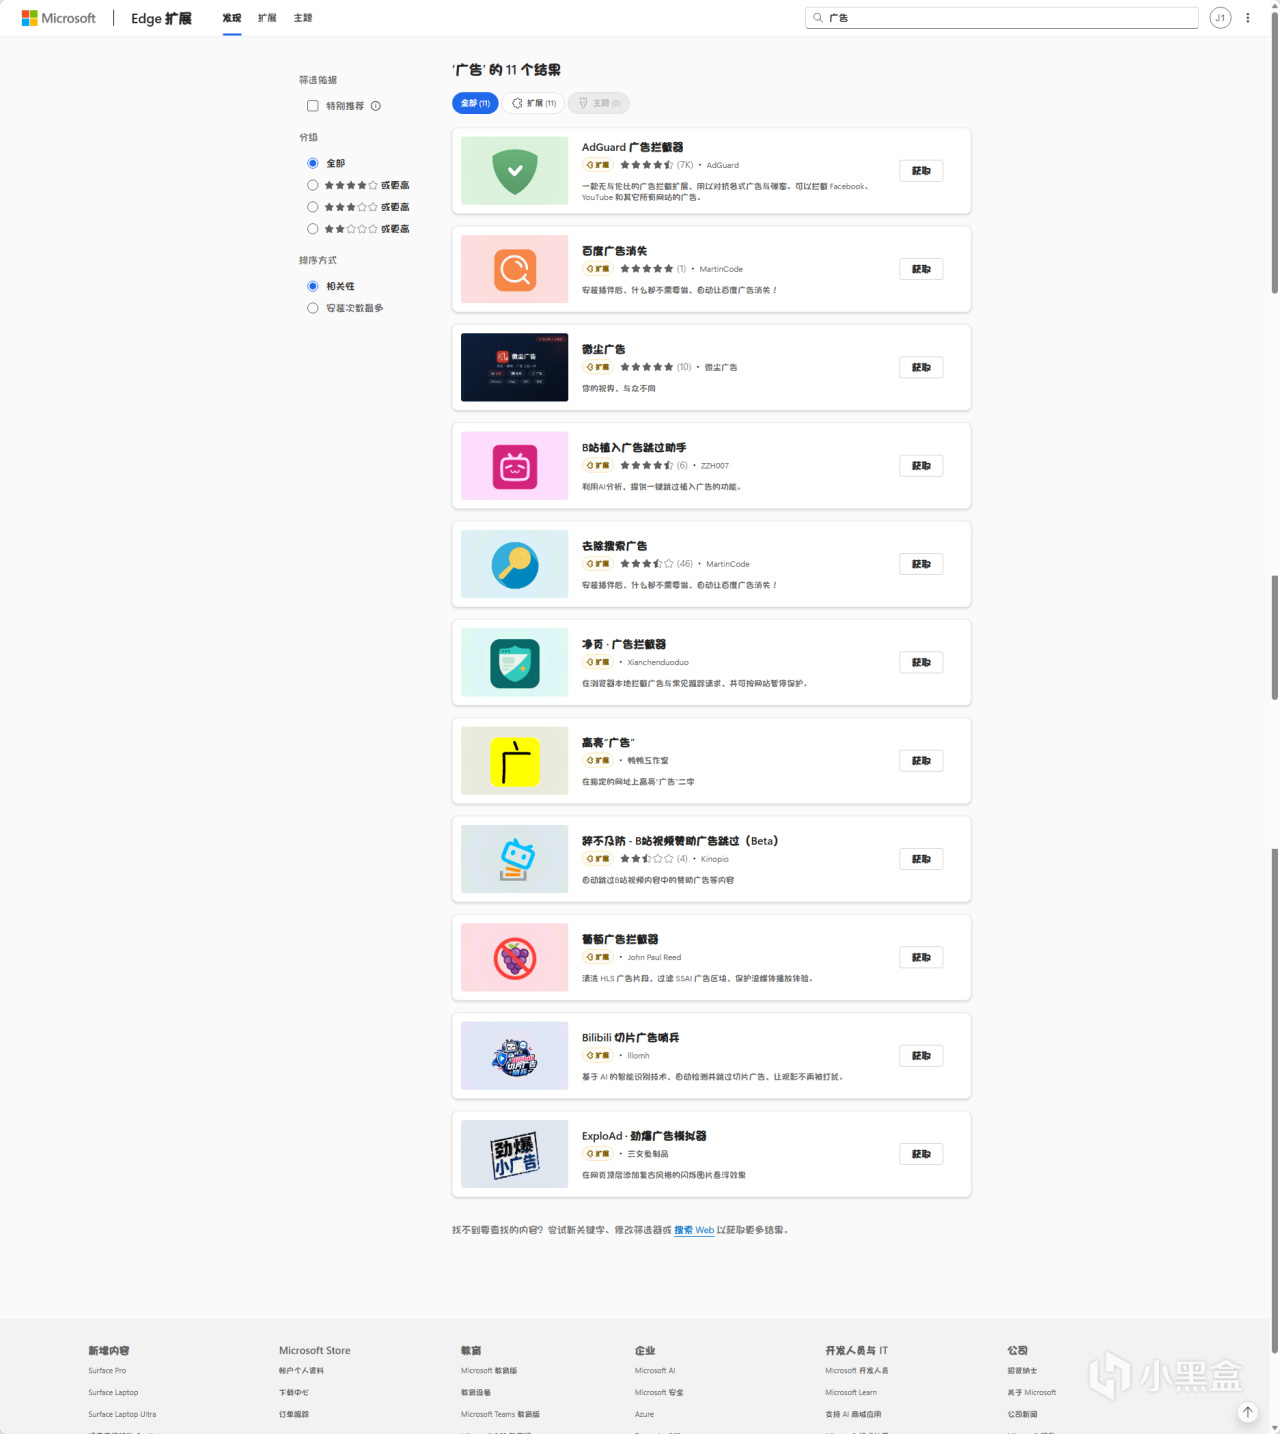Click the AdGuard green shield icon

pos(515,171)
